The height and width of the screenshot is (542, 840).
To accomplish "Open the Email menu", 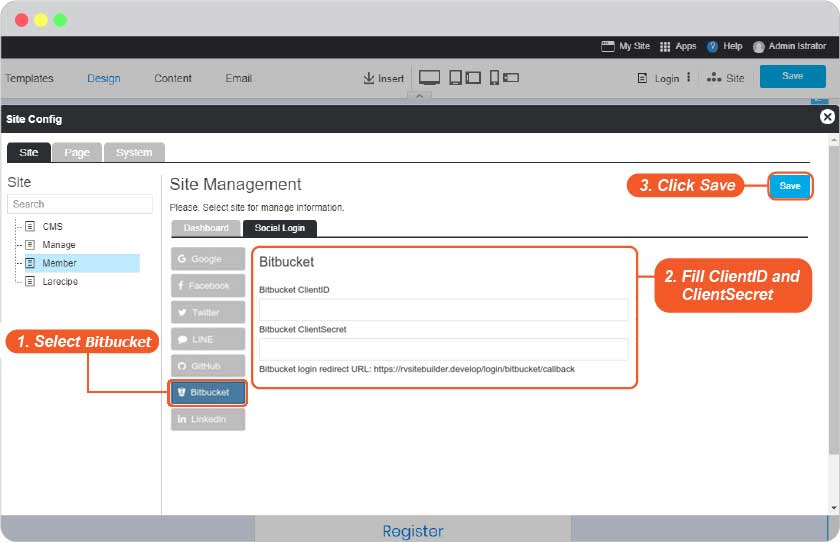I will click(238, 78).
